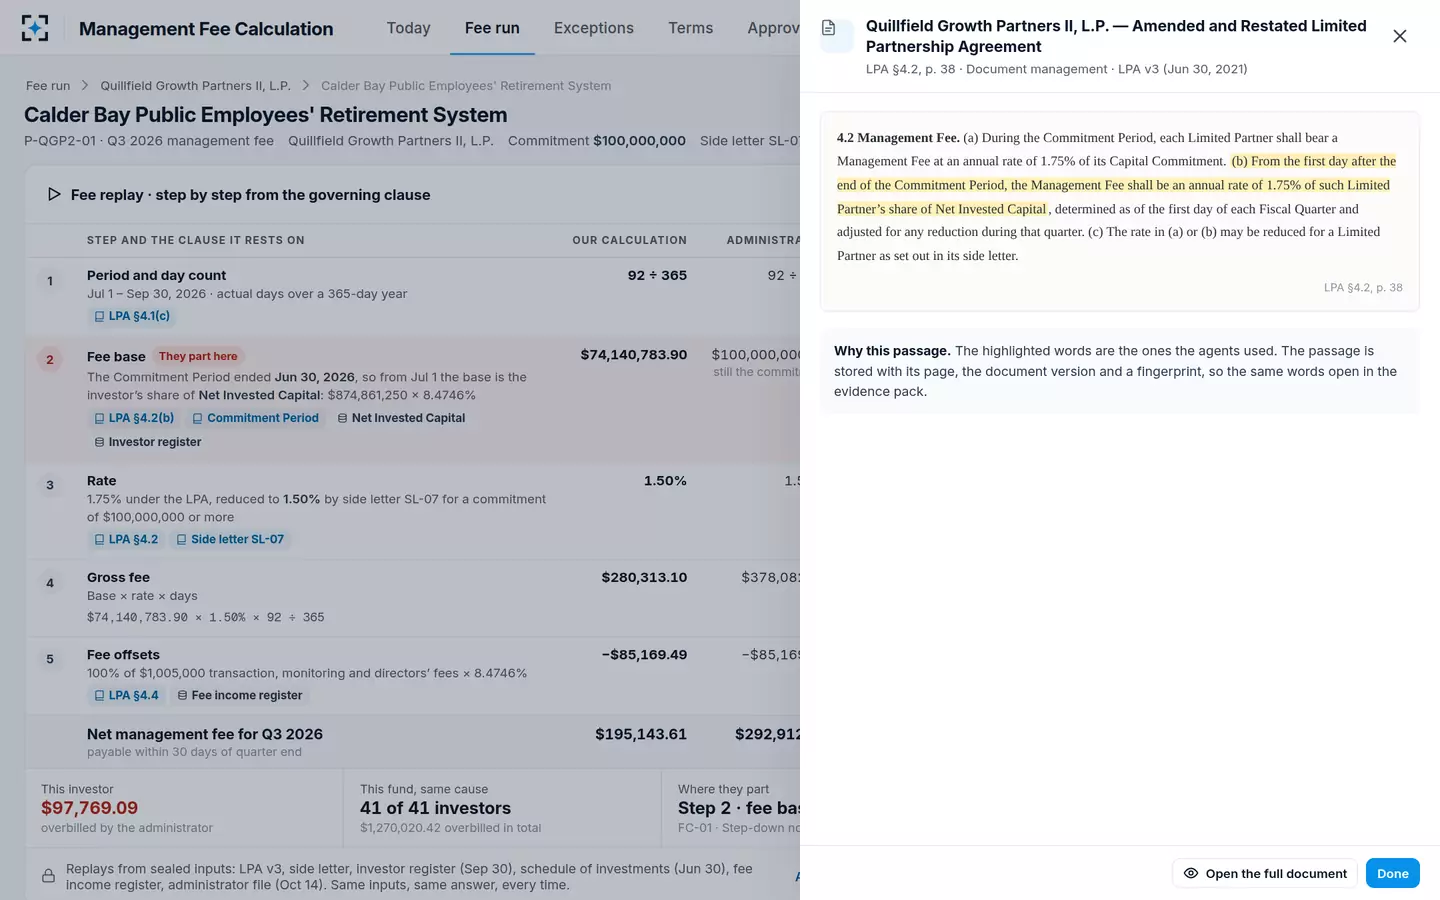Screen dimensions: 1440x900
Task: Click the lock icon beside sealed inputs note
Action: point(48,876)
